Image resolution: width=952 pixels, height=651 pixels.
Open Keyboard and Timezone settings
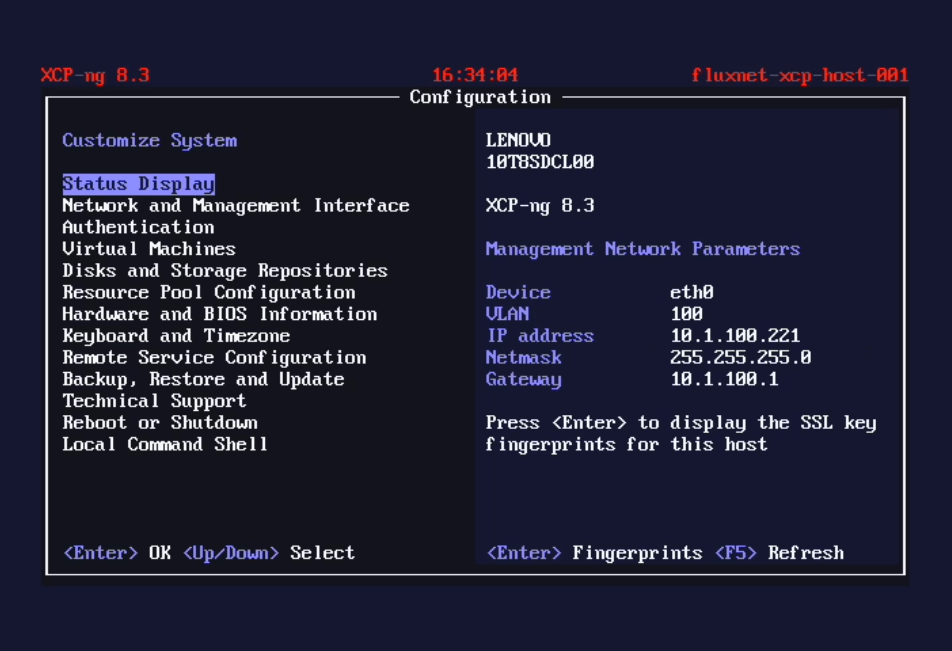coord(176,336)
